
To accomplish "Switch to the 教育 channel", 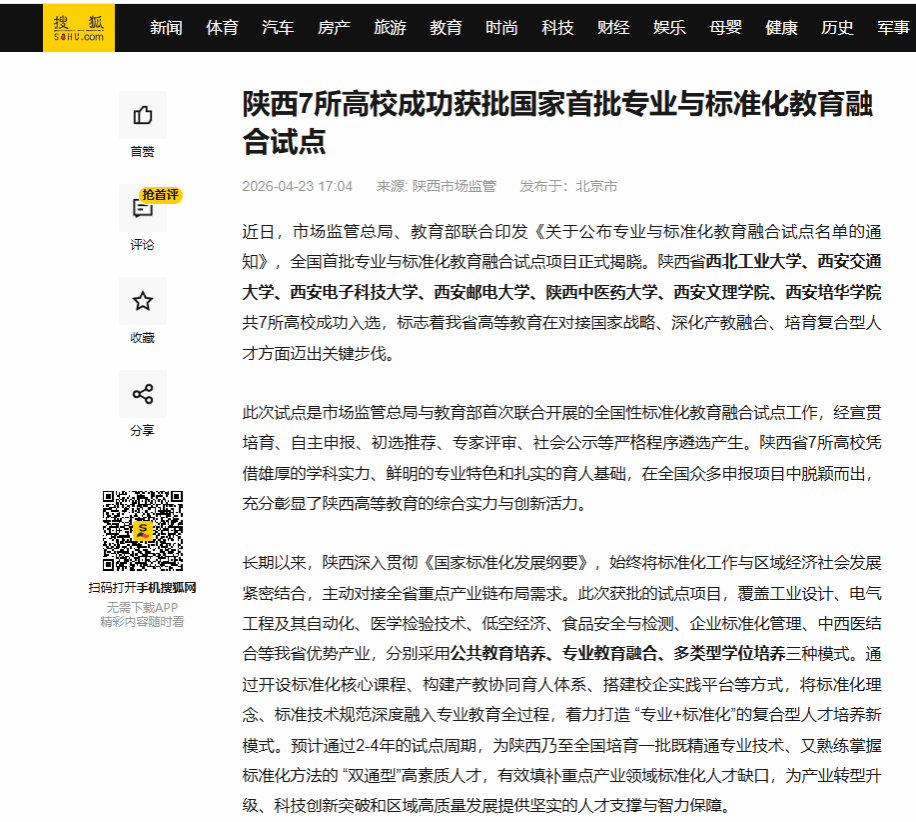I will [x=446, y=27].
